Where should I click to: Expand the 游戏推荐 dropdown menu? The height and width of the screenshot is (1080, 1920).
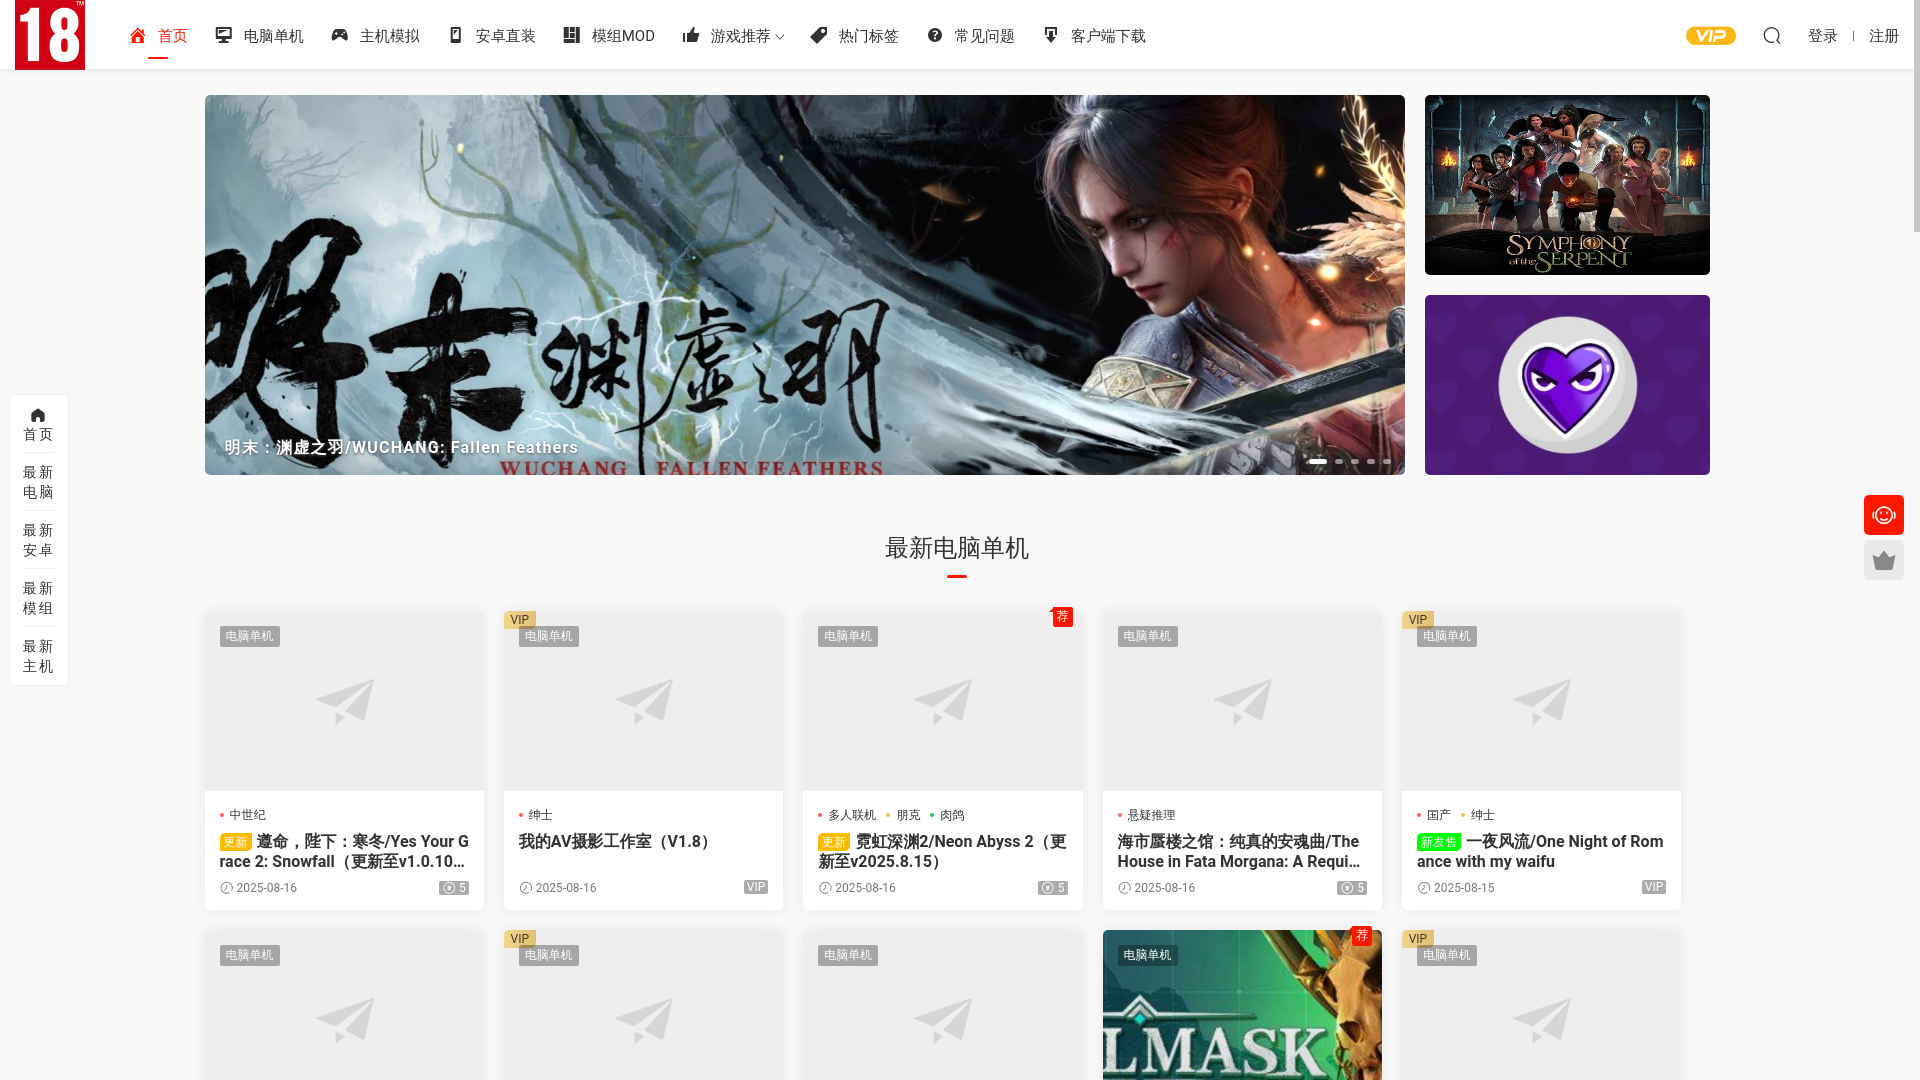pyautogui.click(x=732, y=36)
